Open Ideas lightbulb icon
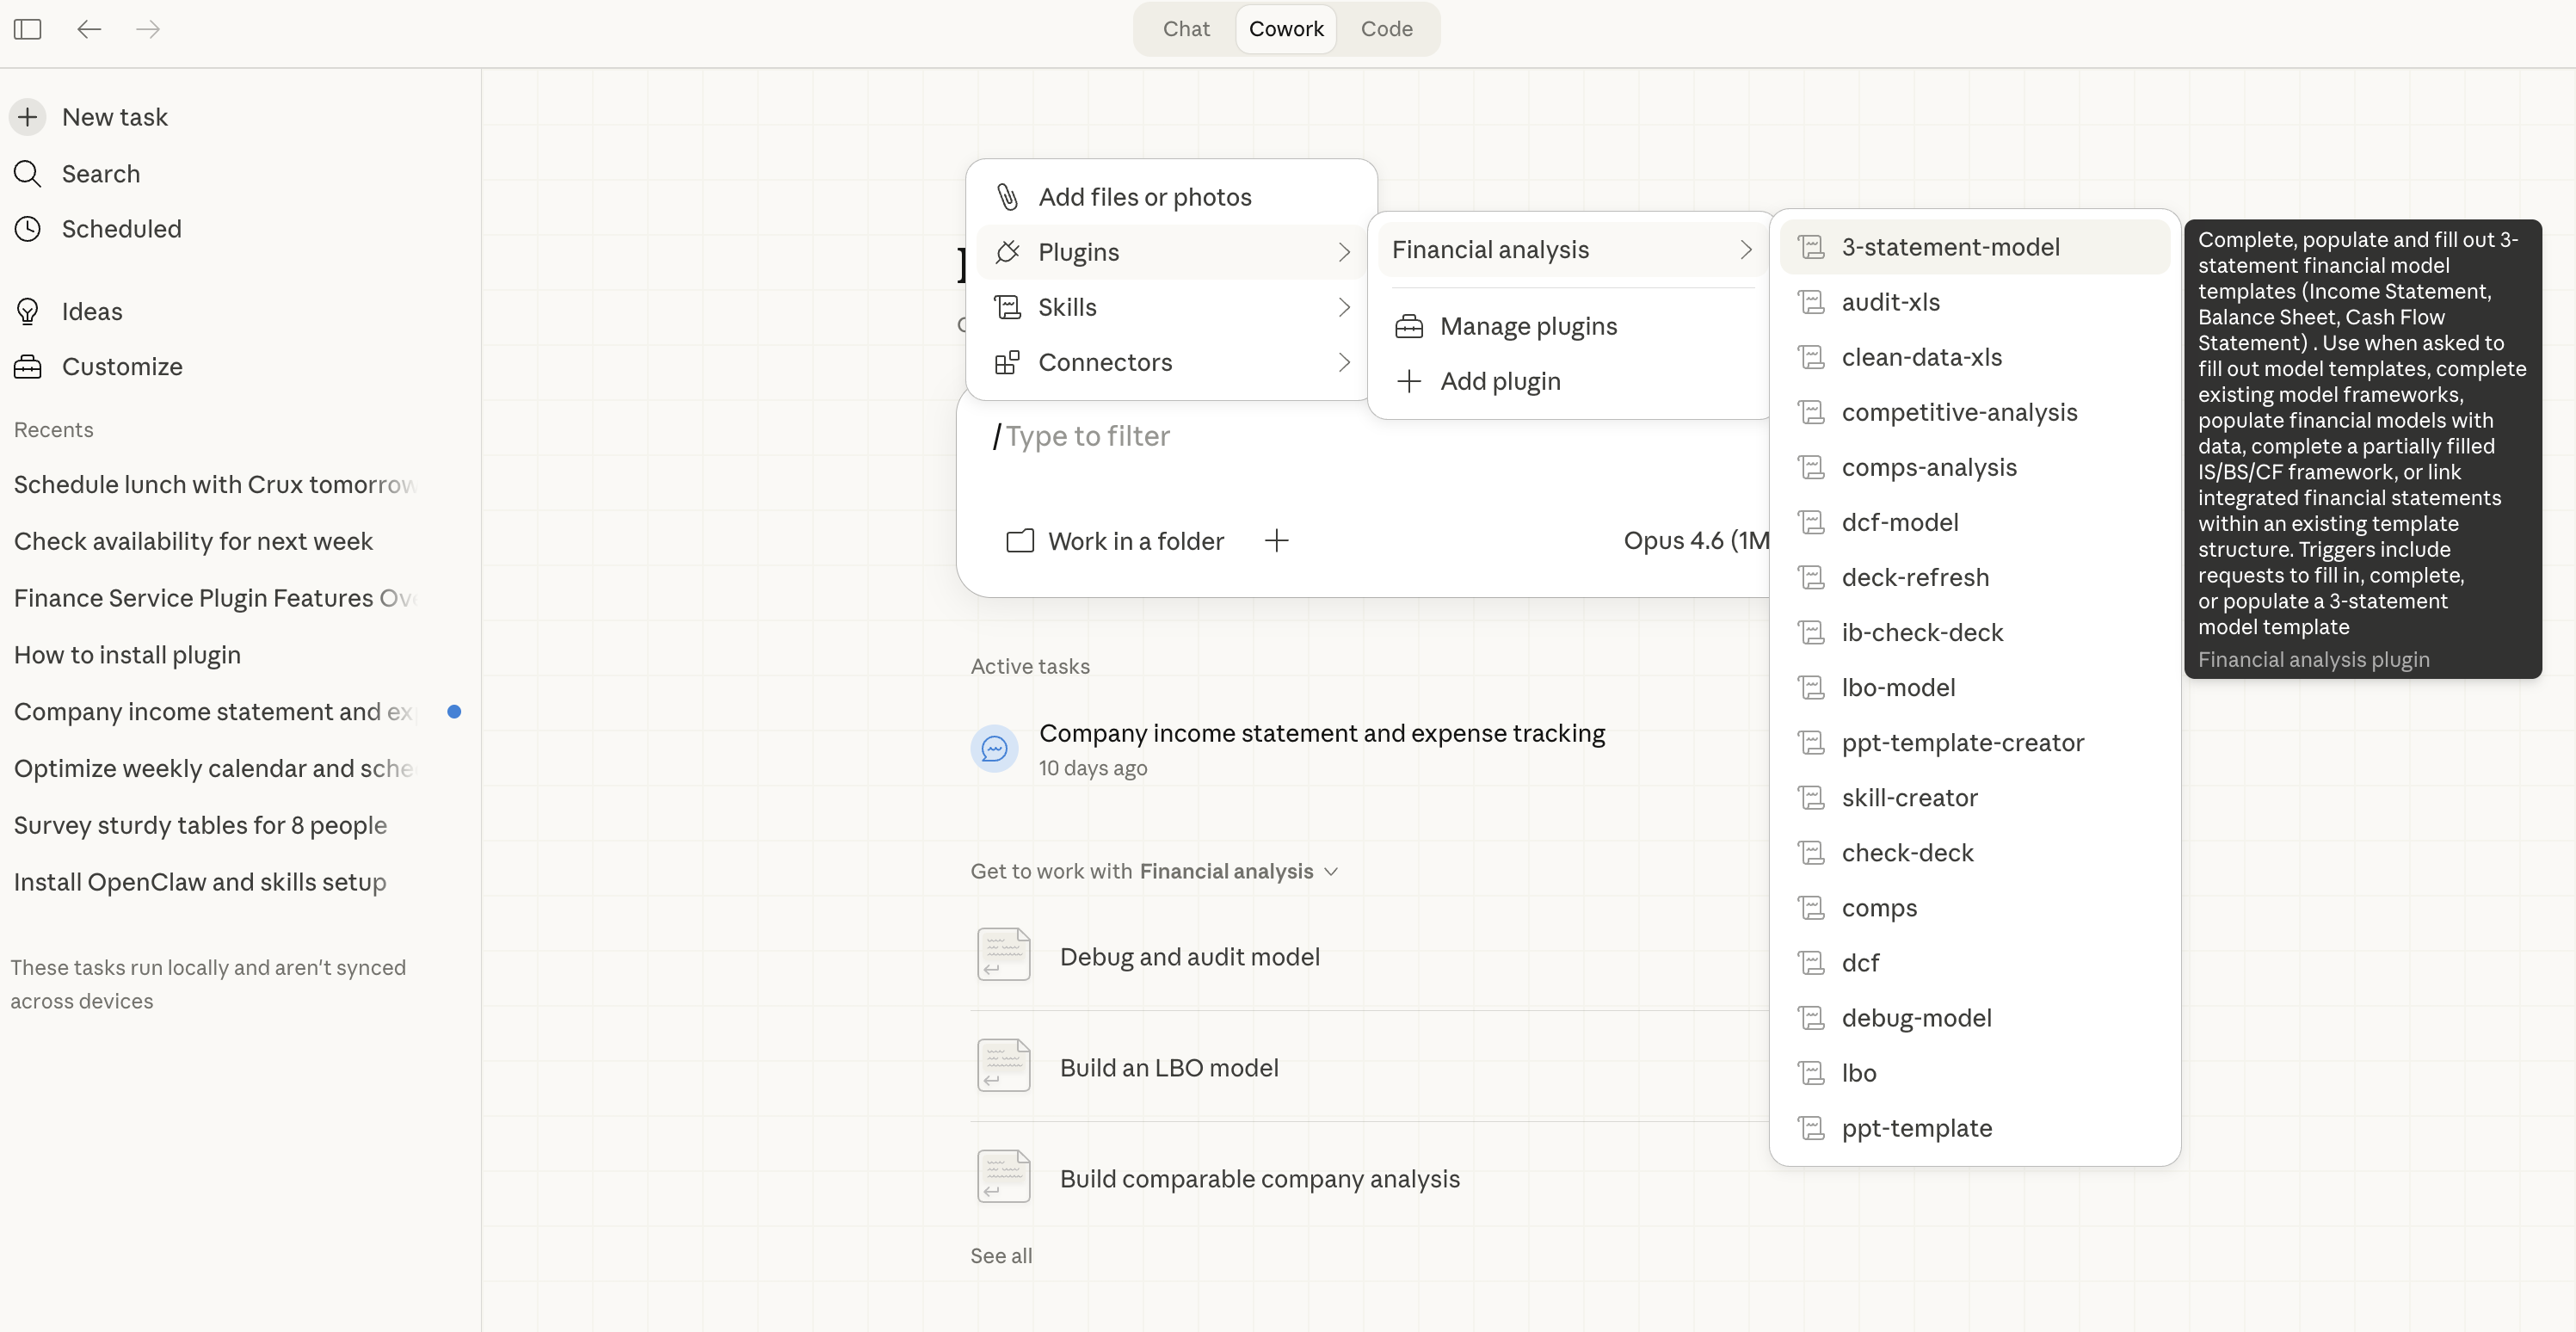Screen dimensions: 2576x1332 pos(28,312)
